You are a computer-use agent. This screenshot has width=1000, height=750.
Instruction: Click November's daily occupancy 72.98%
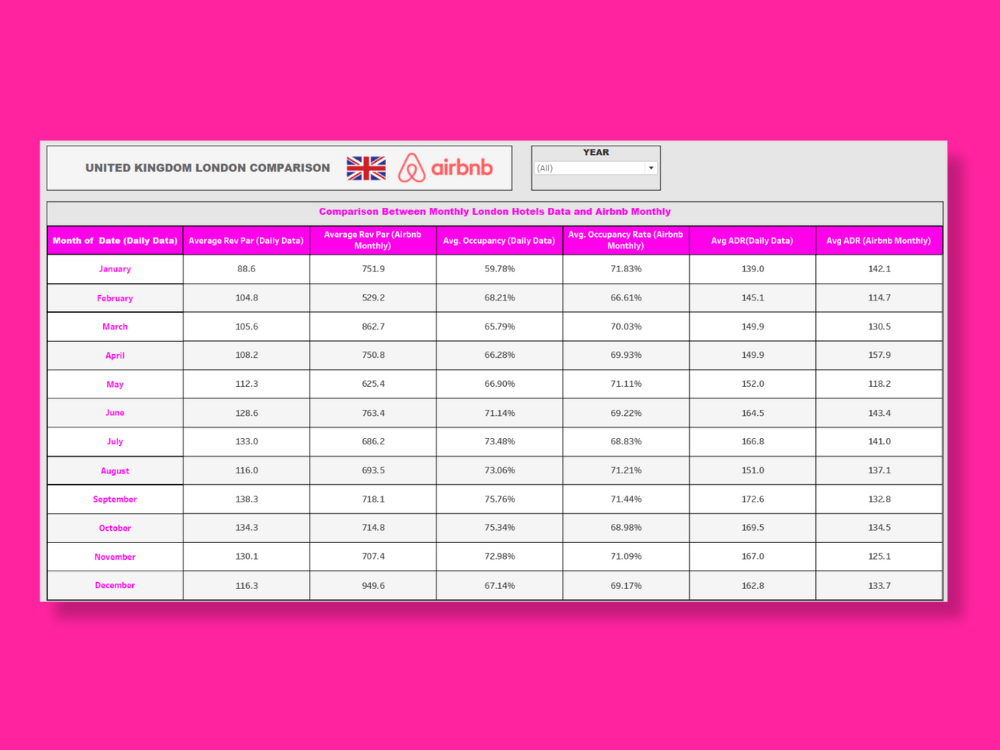pyautogui.click(x=499, y=557)
